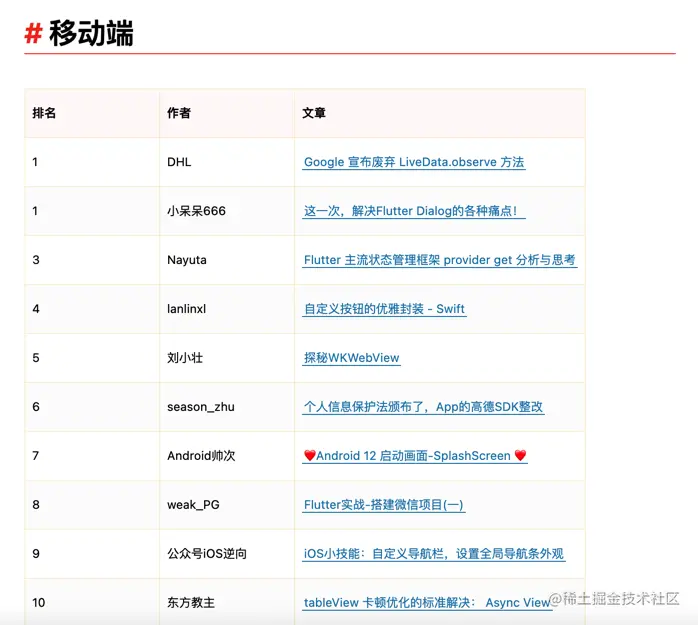Select author name season_zhu
The image size is (698, 625).
[x=201, y=407]
